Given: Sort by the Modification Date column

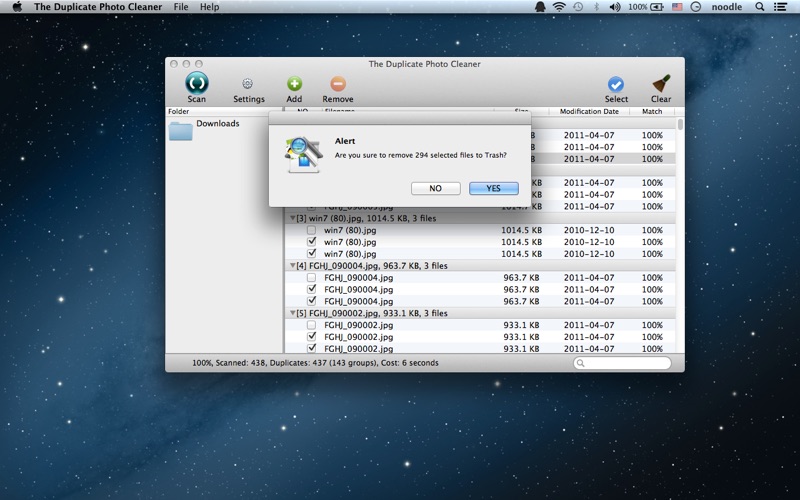Looking at the screenshot, I should click(x=589, y=111).
